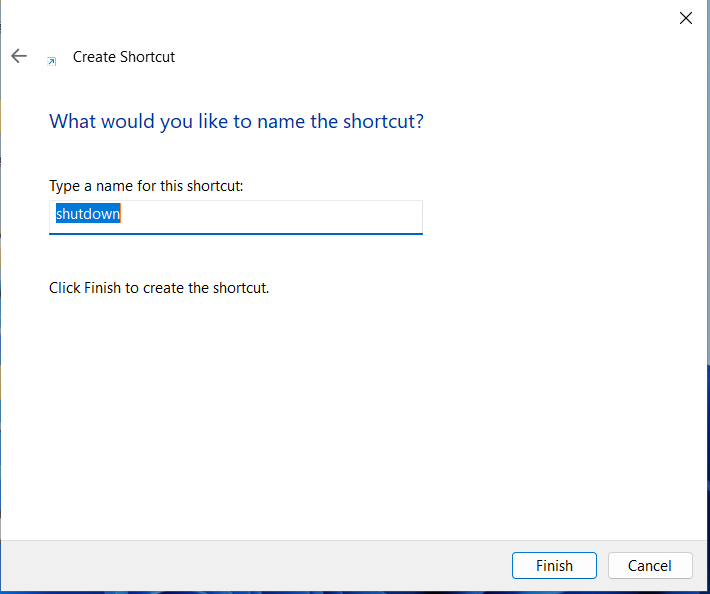Click the "Type a name for this shortcut" label
The image size is (710, 594).
(x=146, y=186)
